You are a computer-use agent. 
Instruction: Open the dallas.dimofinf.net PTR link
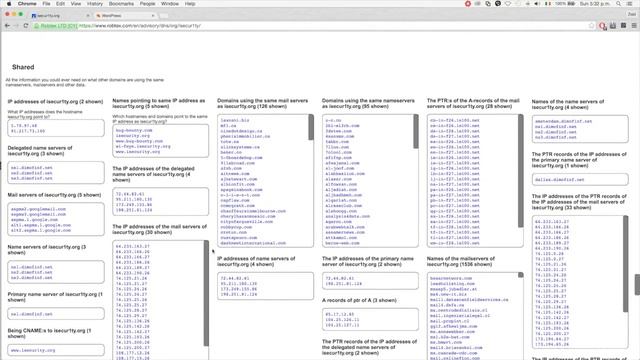coord(560,180)
